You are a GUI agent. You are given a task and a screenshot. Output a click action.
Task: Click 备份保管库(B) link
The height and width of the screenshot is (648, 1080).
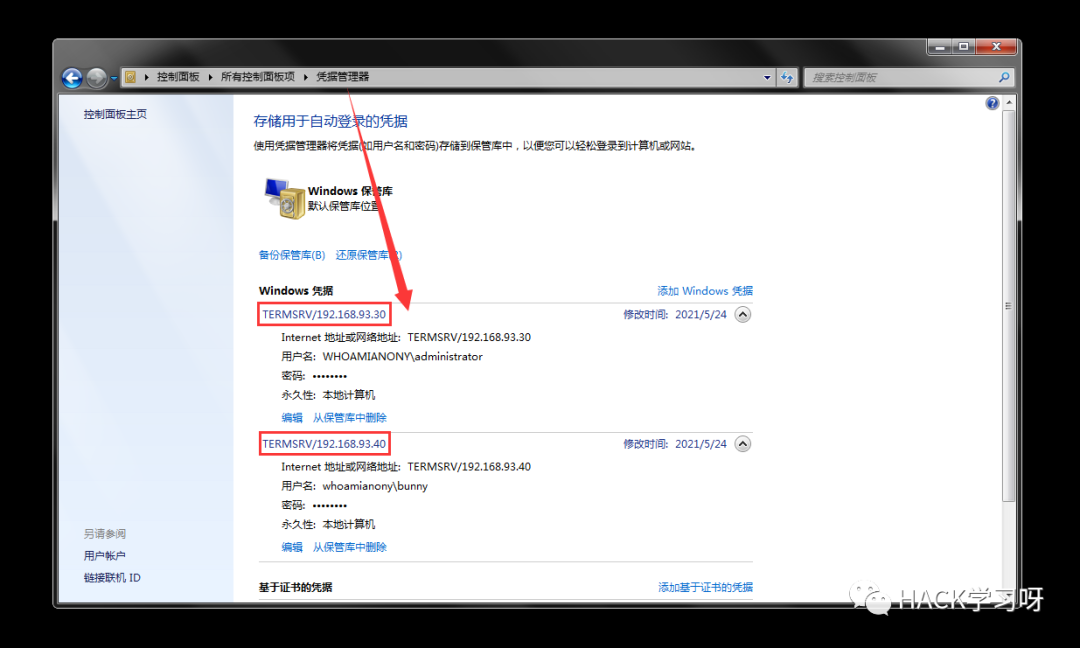(292, 255)
